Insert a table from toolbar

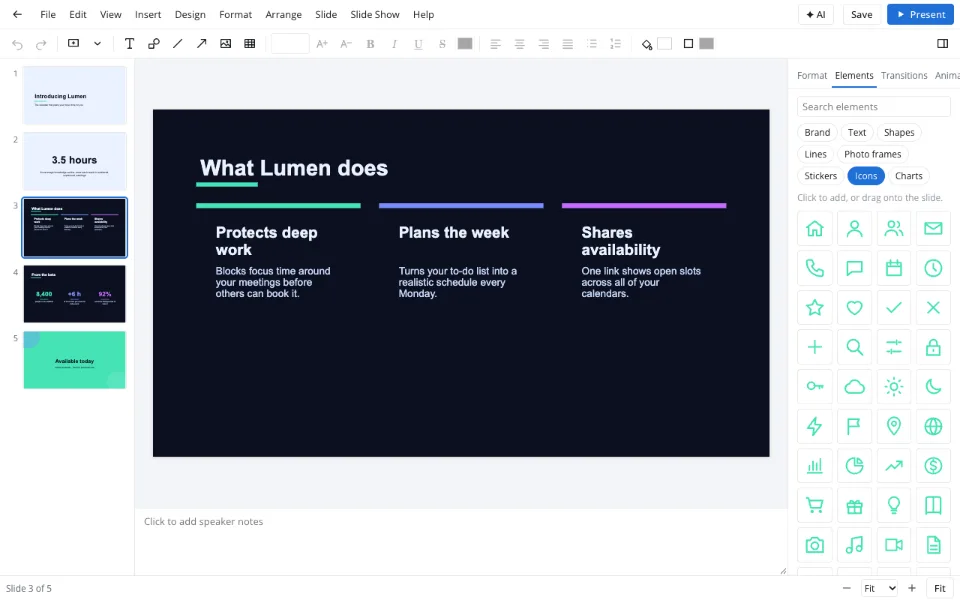[x=250, y=43]
